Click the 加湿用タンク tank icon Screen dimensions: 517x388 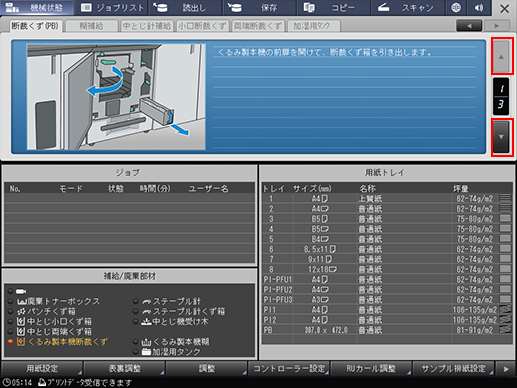point(147,352)
